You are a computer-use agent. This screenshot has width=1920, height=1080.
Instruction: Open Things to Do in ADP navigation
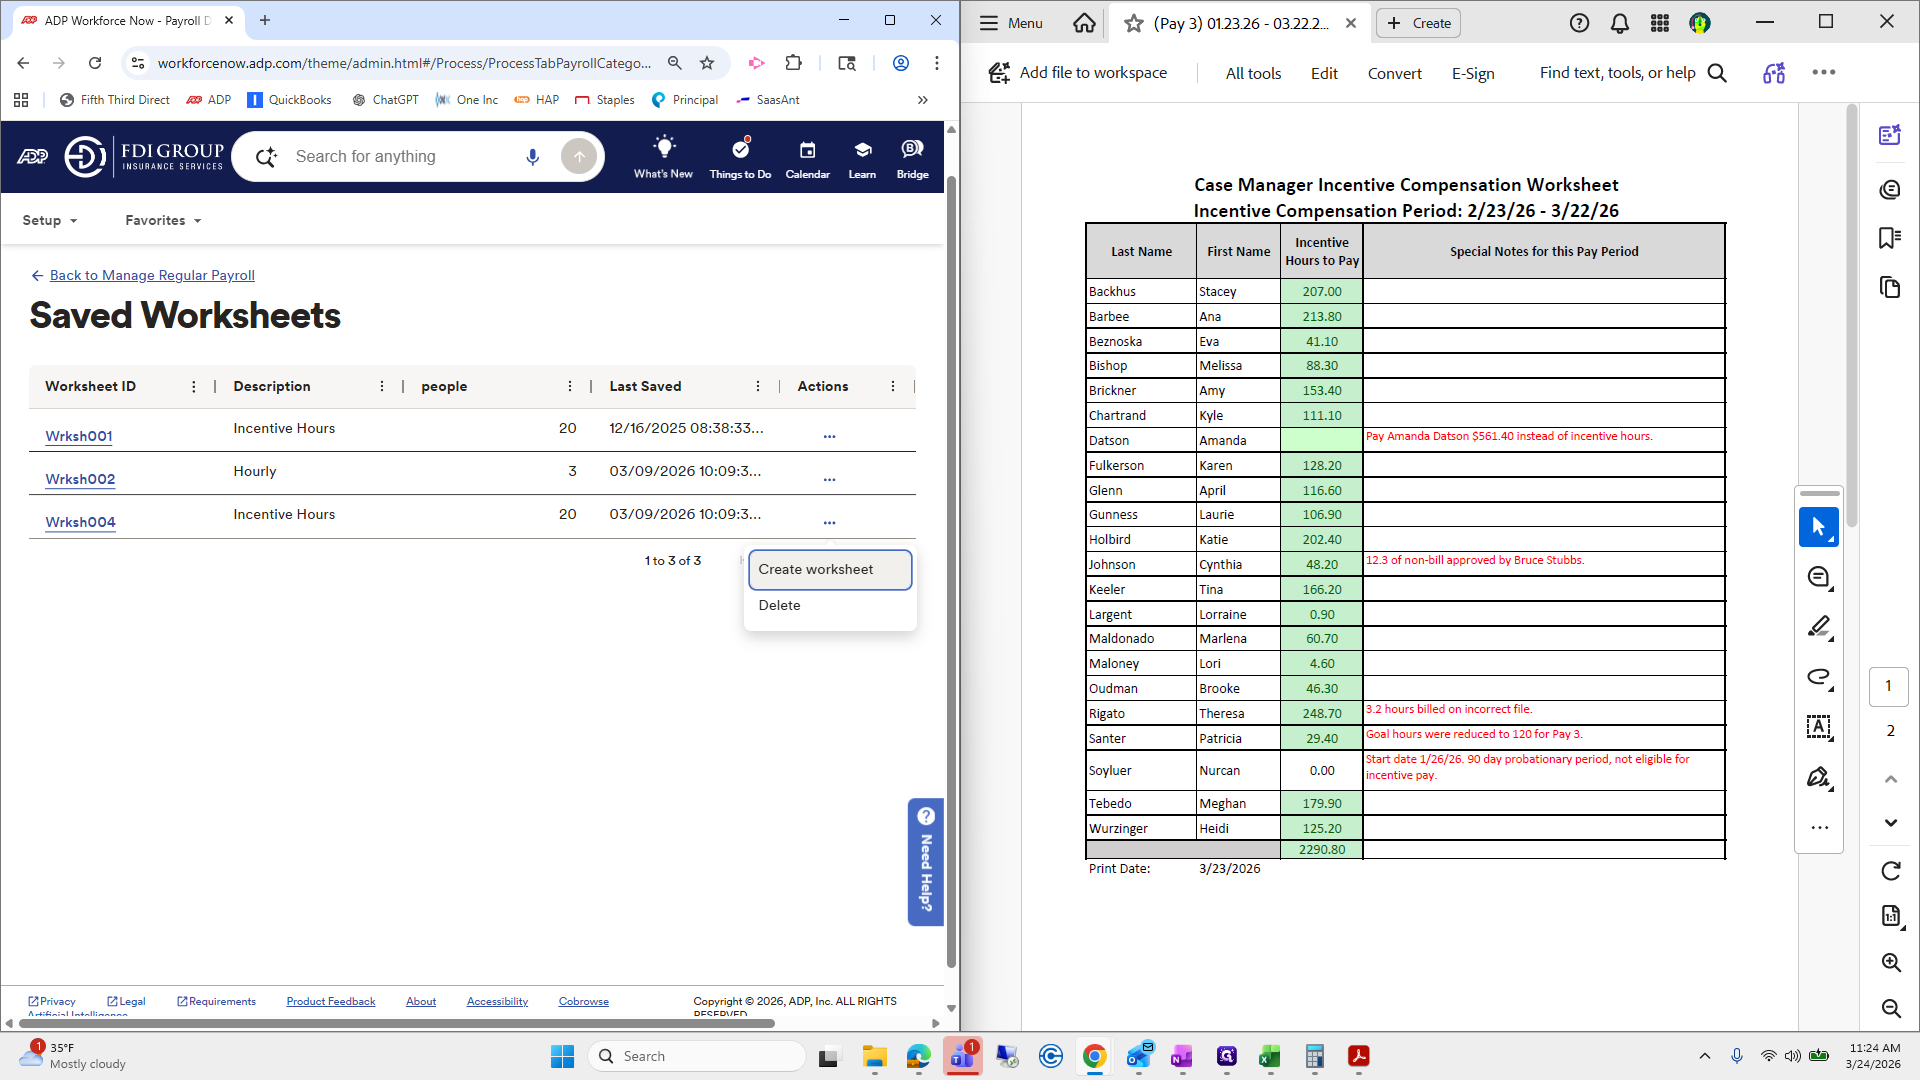[739, 156]
